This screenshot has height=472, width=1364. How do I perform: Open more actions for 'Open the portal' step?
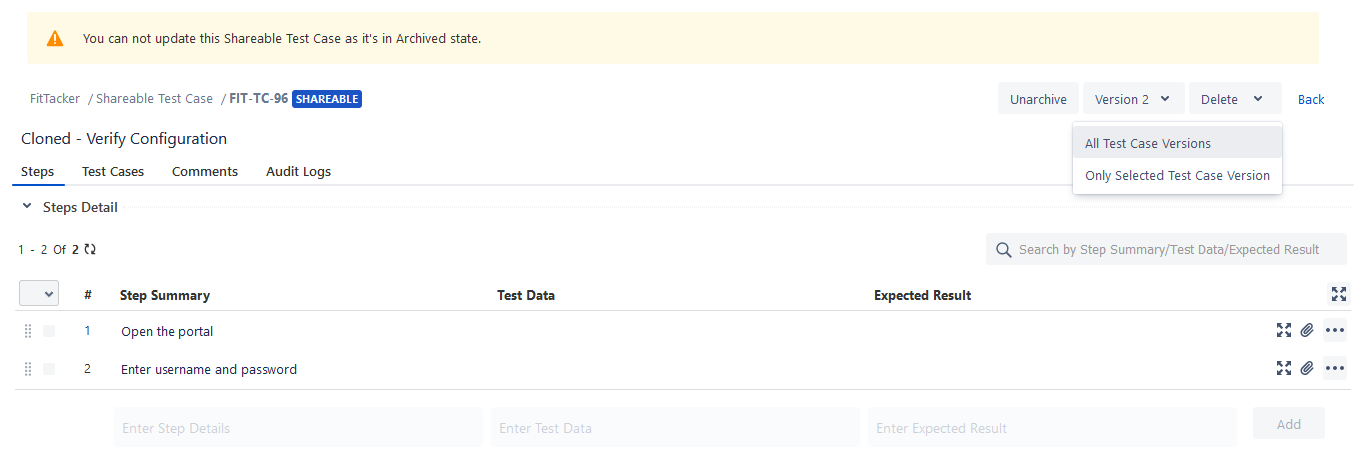(x=1335, y=330)
